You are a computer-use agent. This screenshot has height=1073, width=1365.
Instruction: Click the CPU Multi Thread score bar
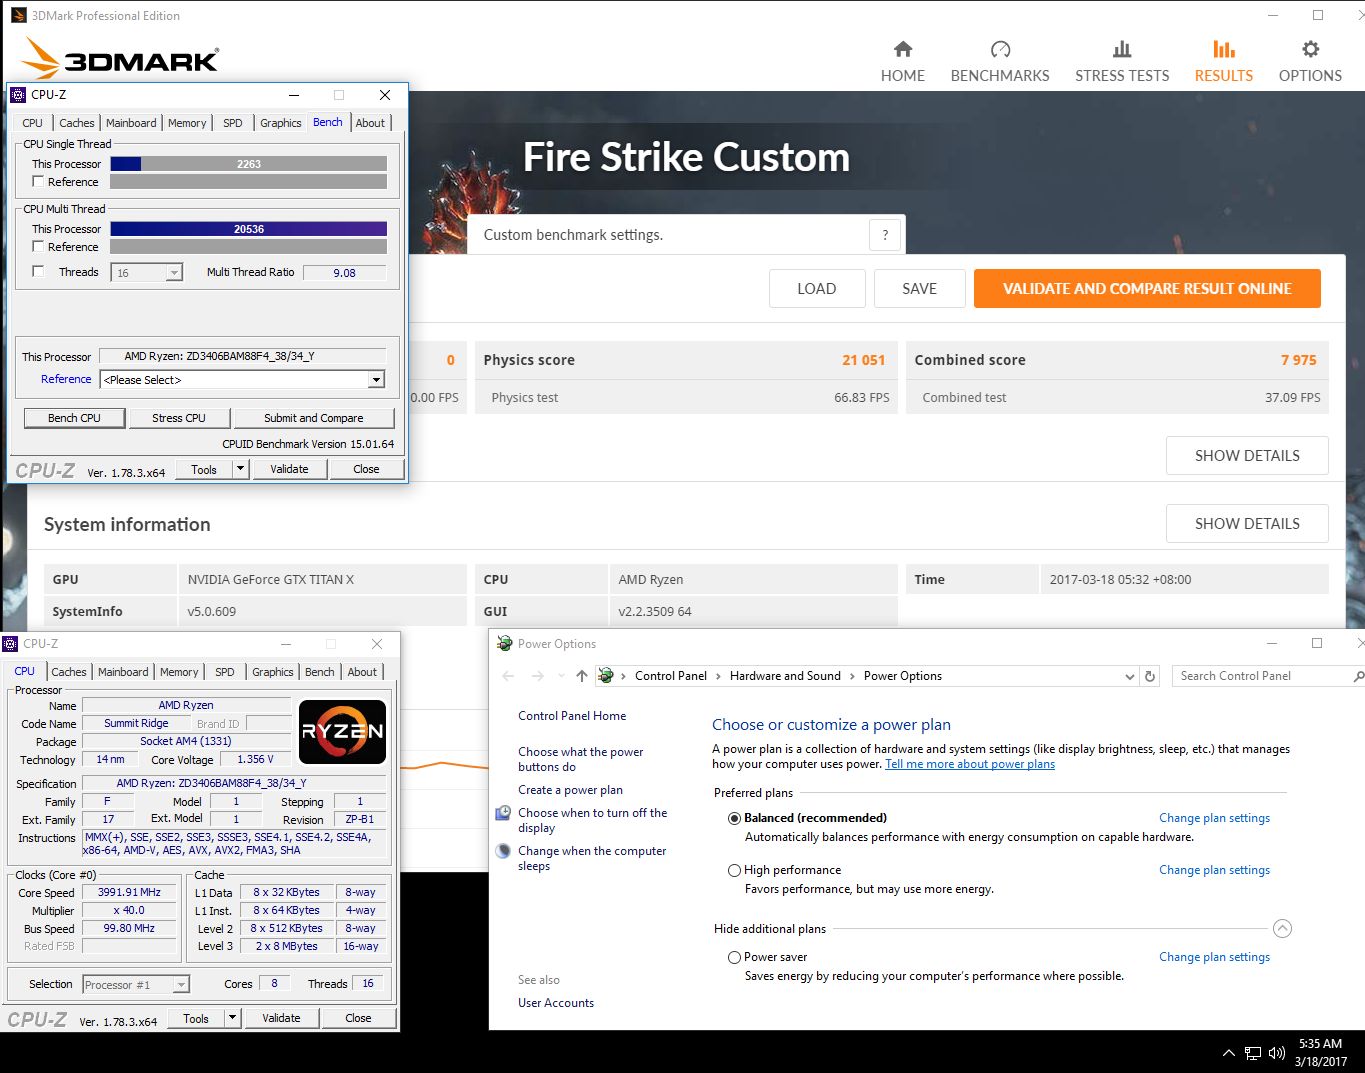pyautogui.click(x=248, y=229)
